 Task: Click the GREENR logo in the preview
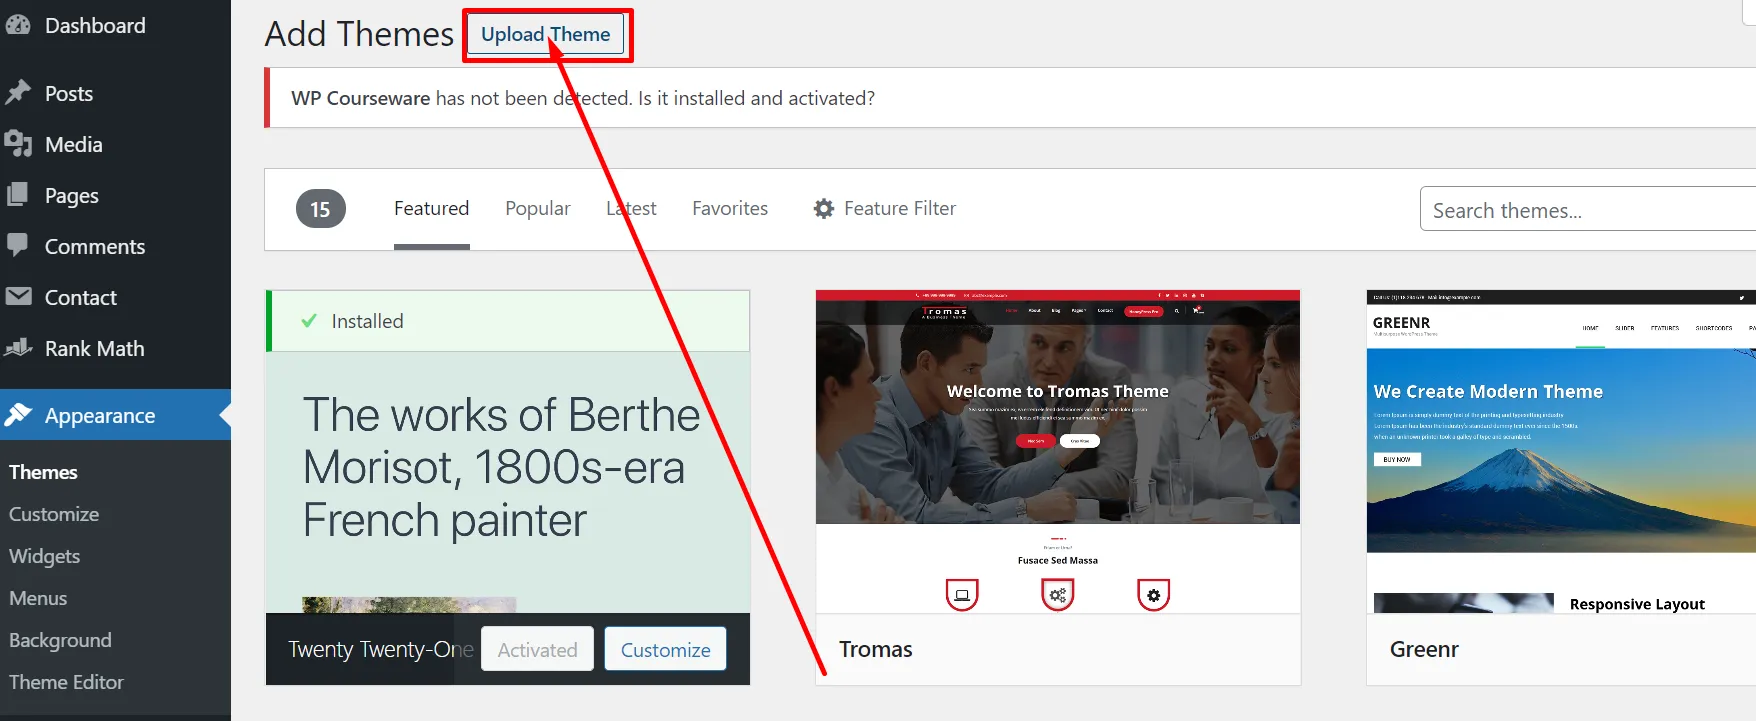tap(1401, 322)
